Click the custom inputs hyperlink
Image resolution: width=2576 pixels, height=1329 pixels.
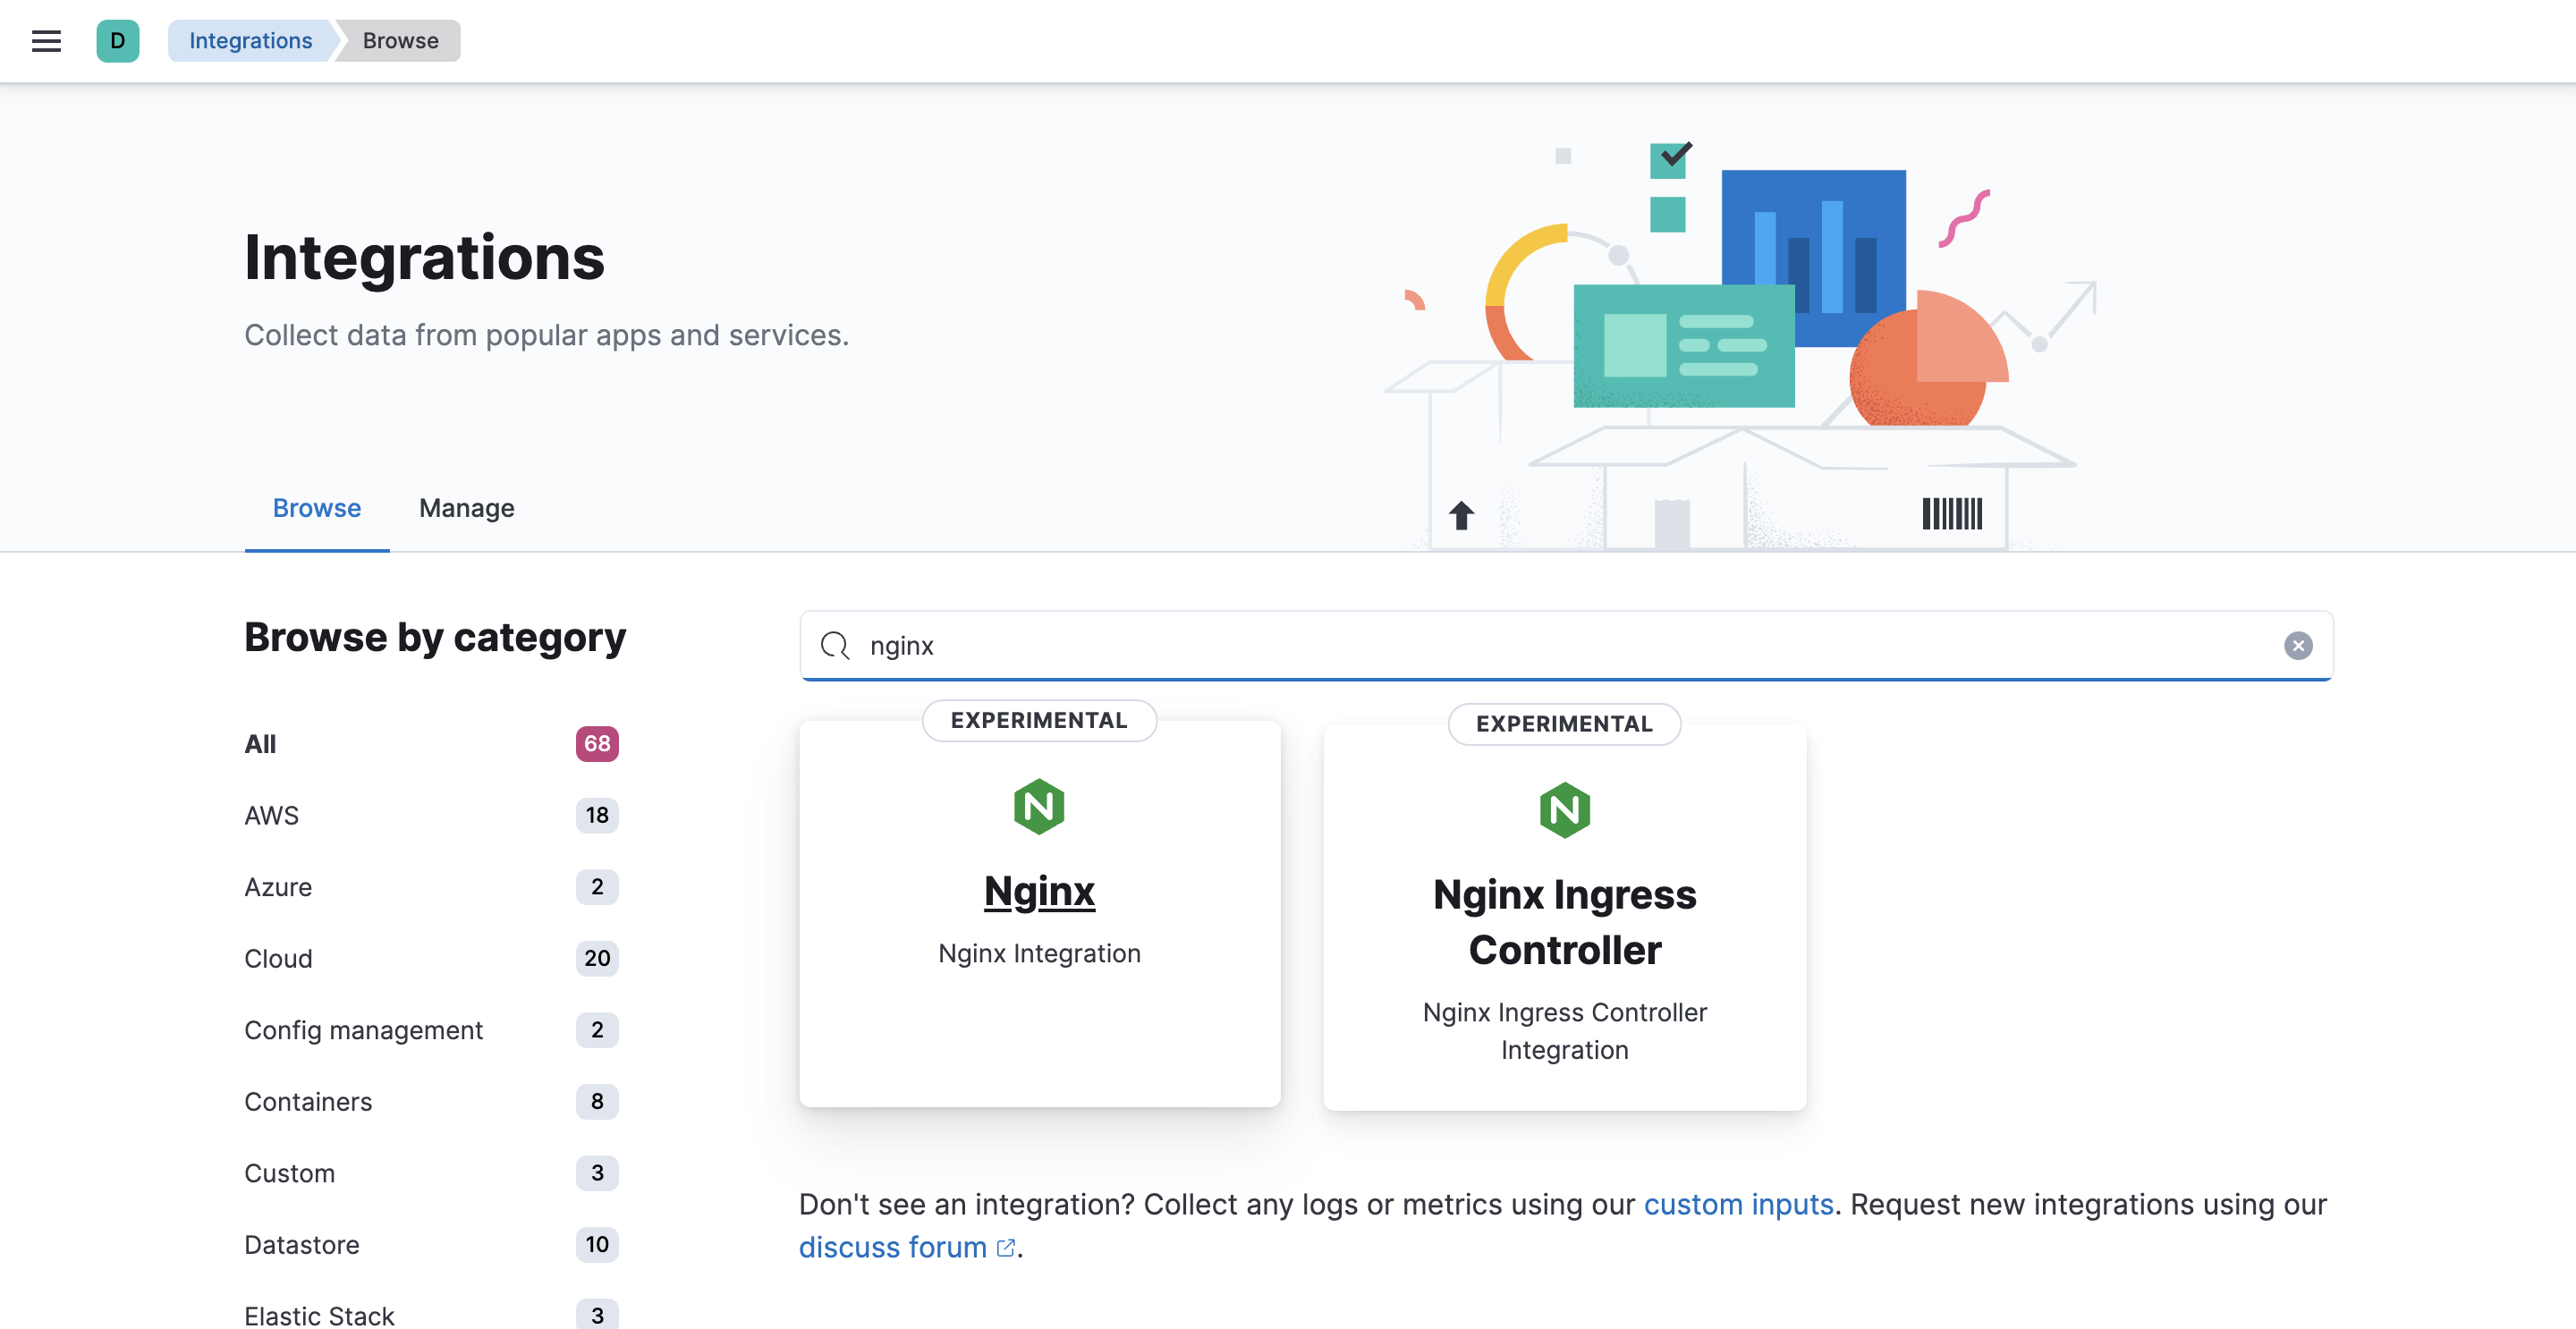1737,1204
